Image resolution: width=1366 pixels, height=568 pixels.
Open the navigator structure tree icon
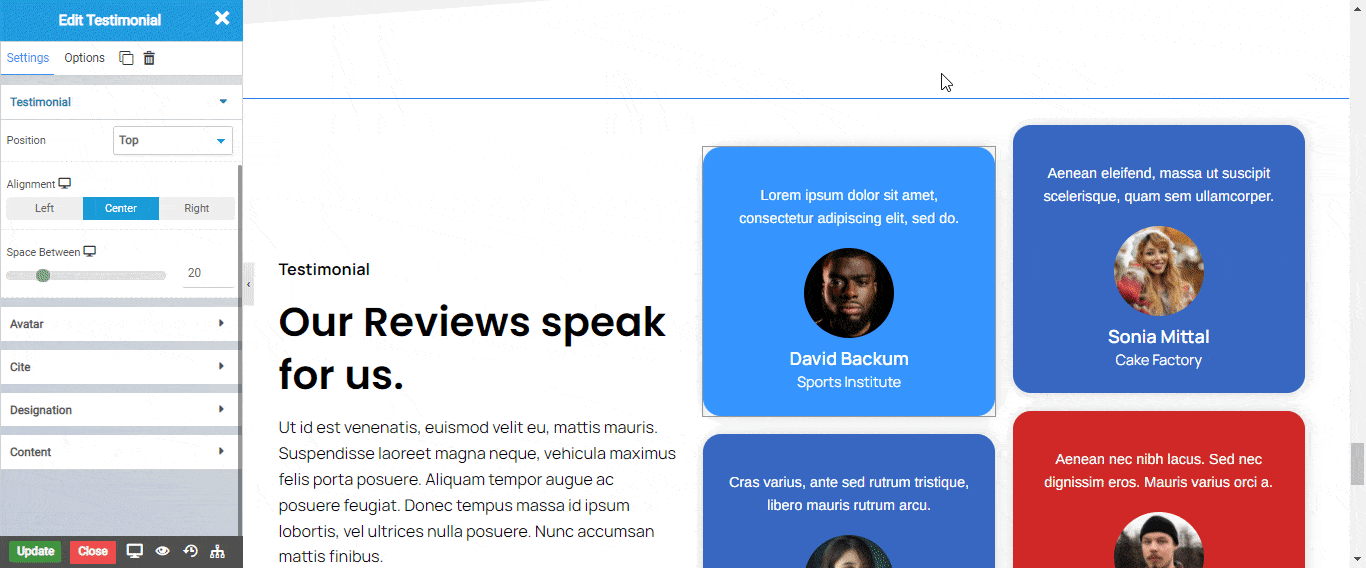pyautogui.click(x=218, y=551)
